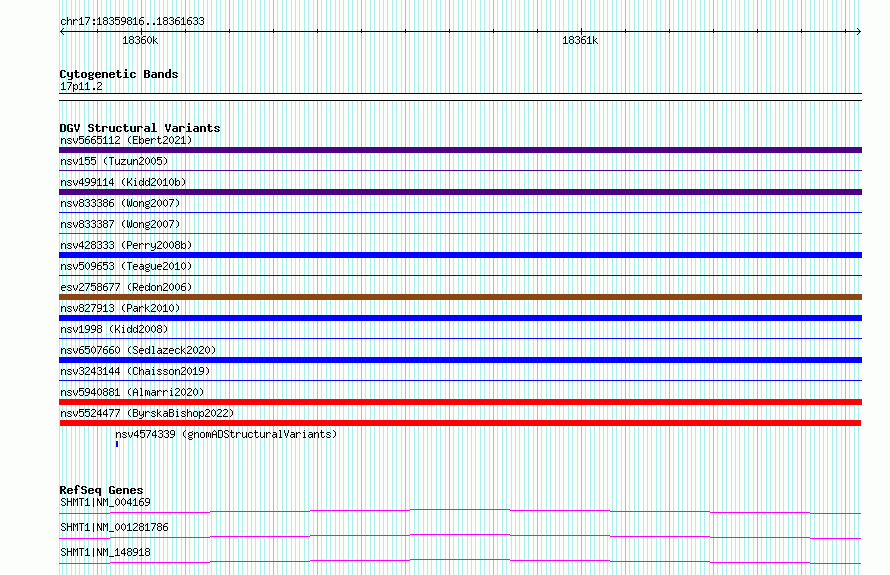Select the SHMT1|NM_148918 transcript label

105,552
